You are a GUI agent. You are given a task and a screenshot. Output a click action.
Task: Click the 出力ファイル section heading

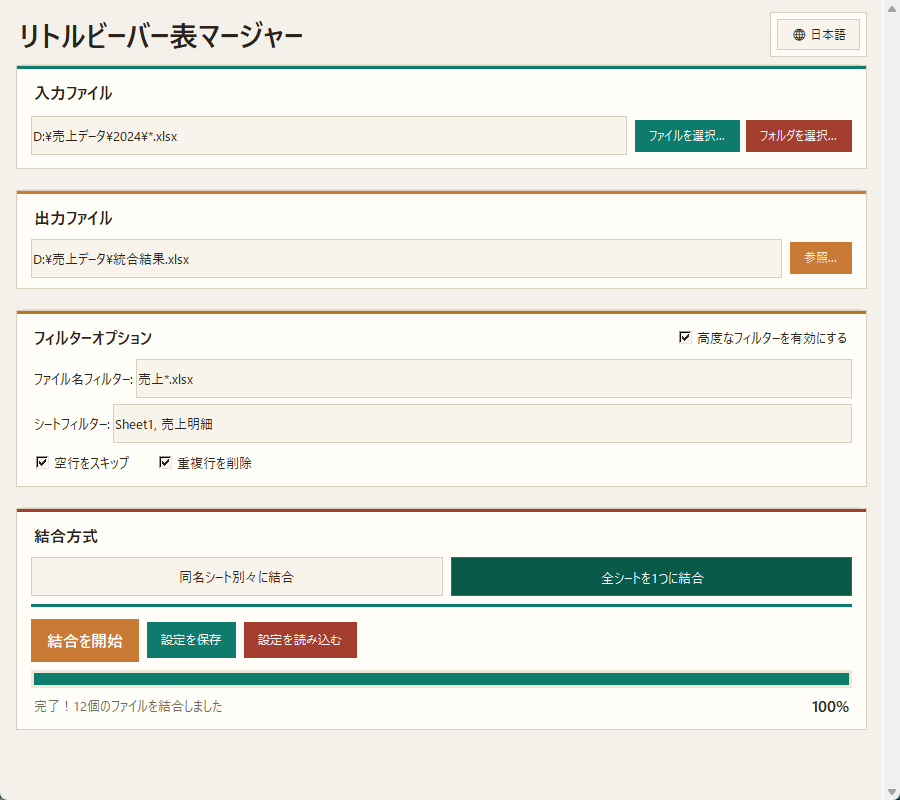(73, 218)
